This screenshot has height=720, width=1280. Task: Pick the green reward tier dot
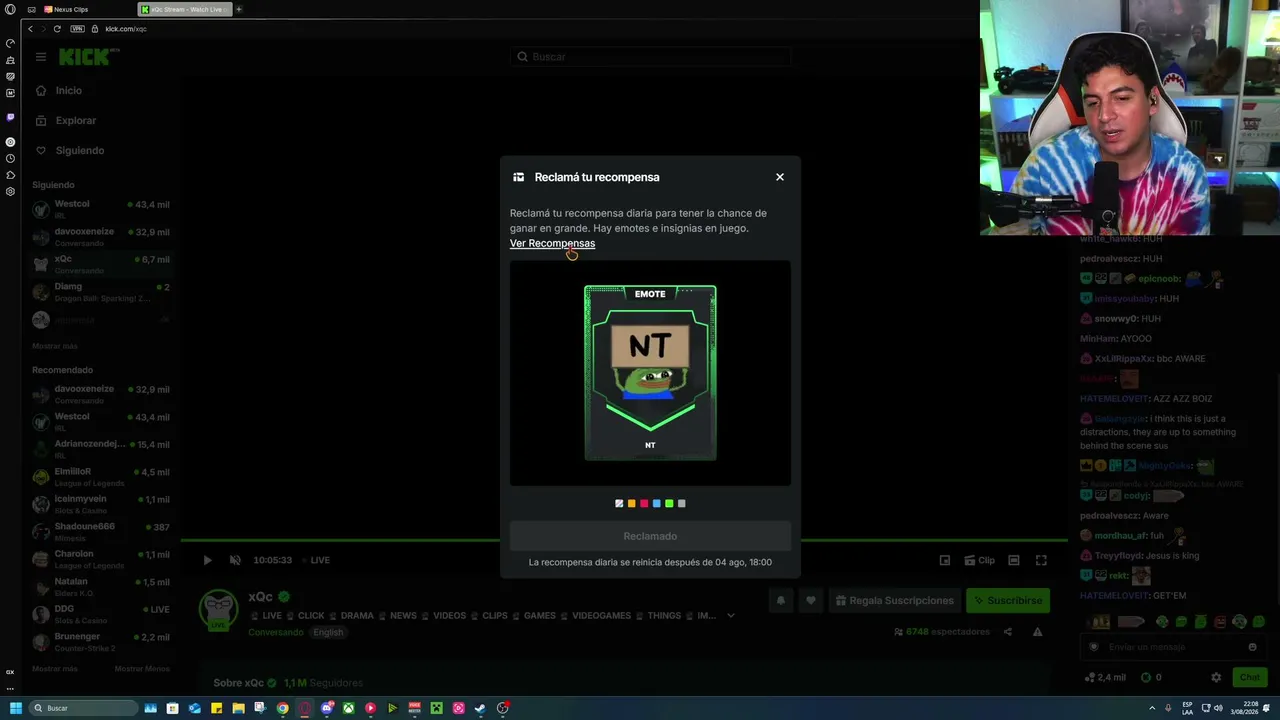[x=669, y=504]
